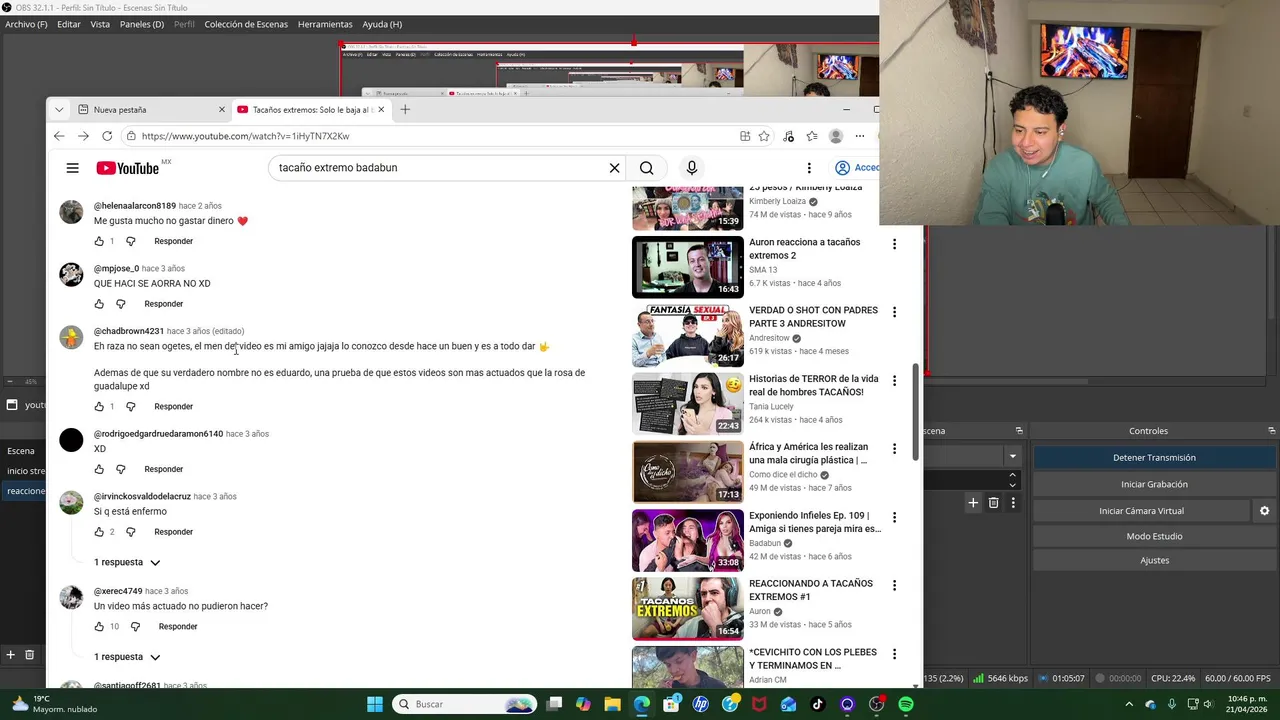
Task: Open options for VERDAD O SHOT video
Action: pyautogui.click(x=894, y=312)
